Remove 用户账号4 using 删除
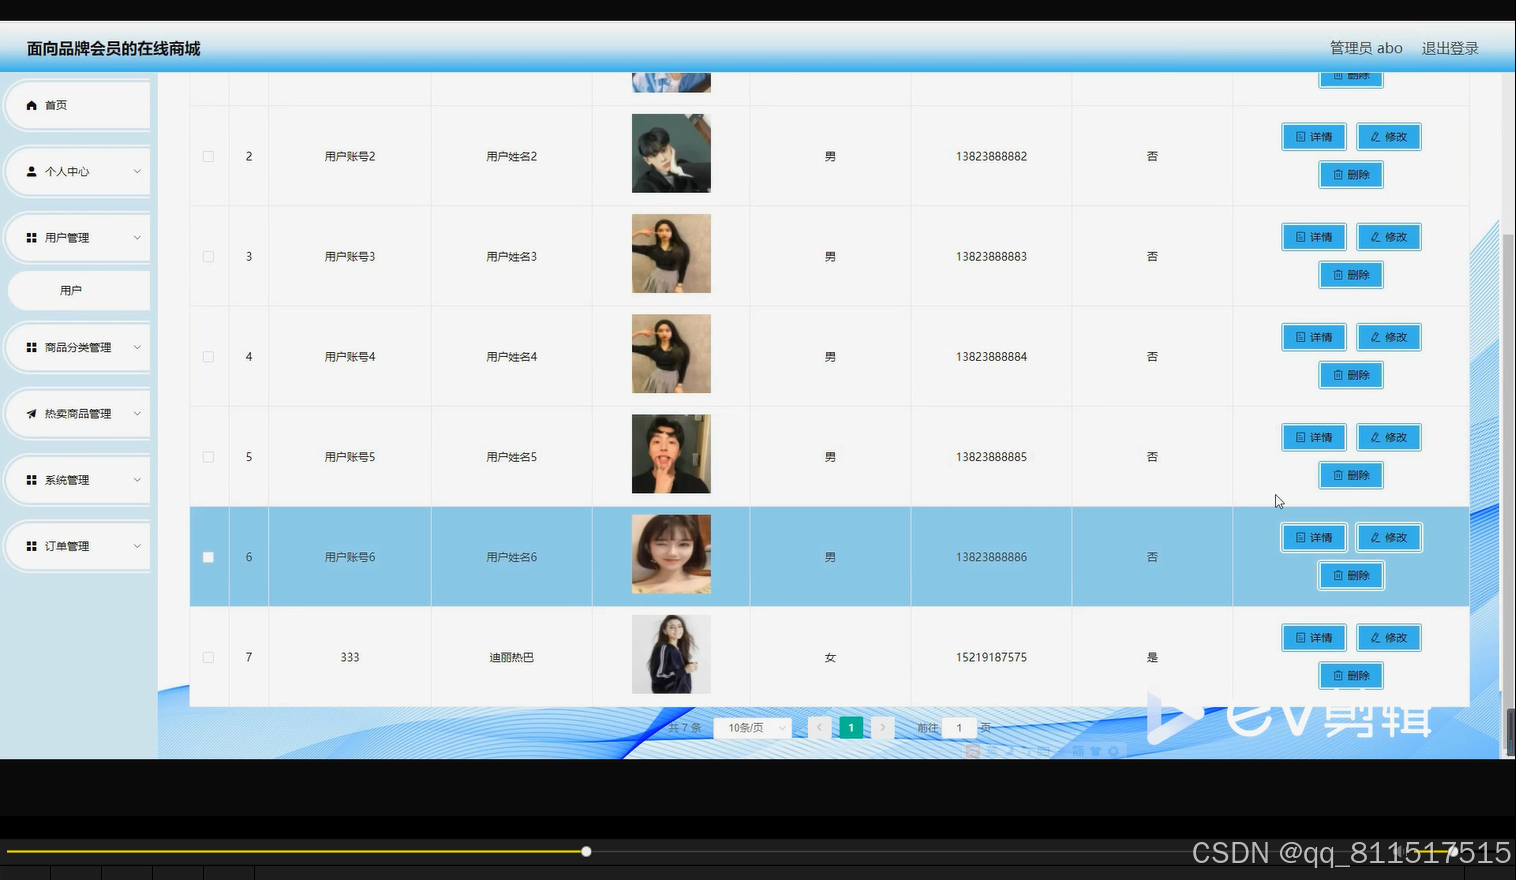The image size is (1516, 880). (x=1351, y=375)
